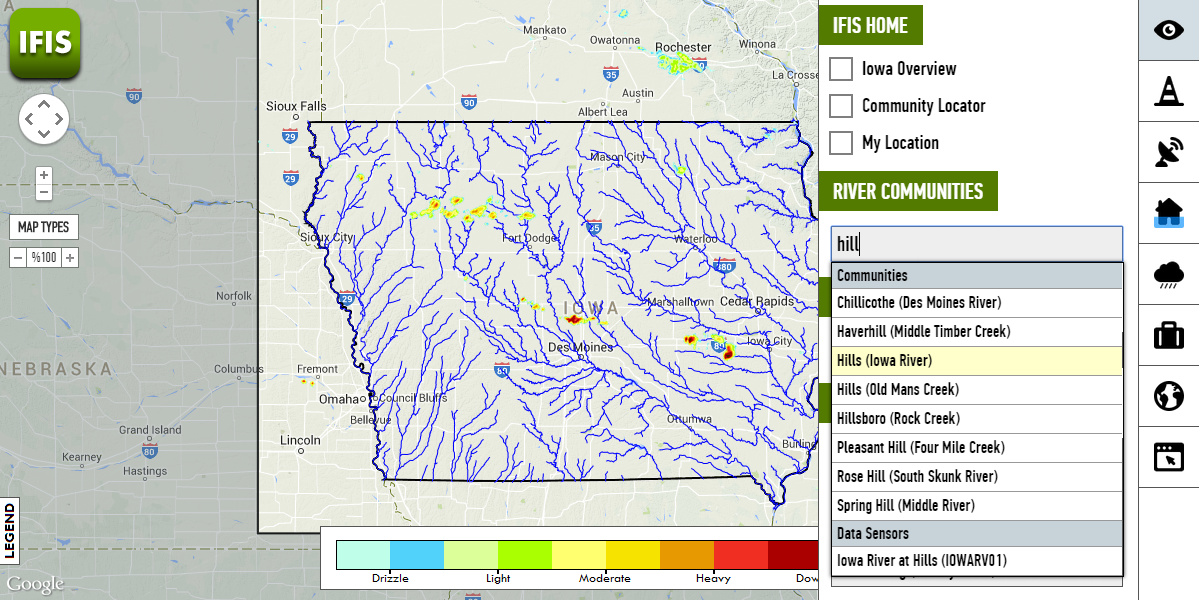The width and height of the screenshot is (1200, 600).
Task: Open the satellite dish sensors icon
Action: click(x=1168, y=152)
